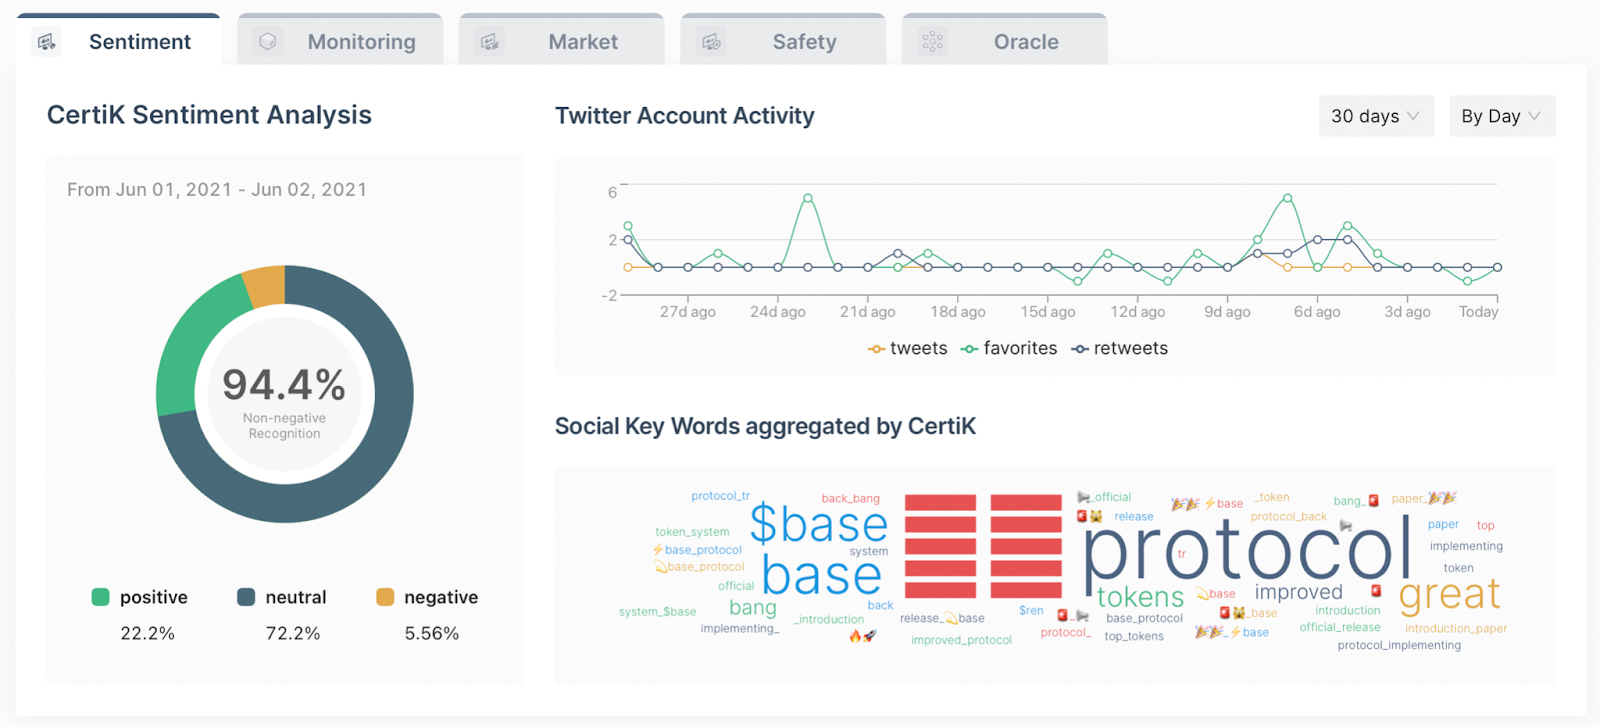Click the Safety tab icon

711,42
